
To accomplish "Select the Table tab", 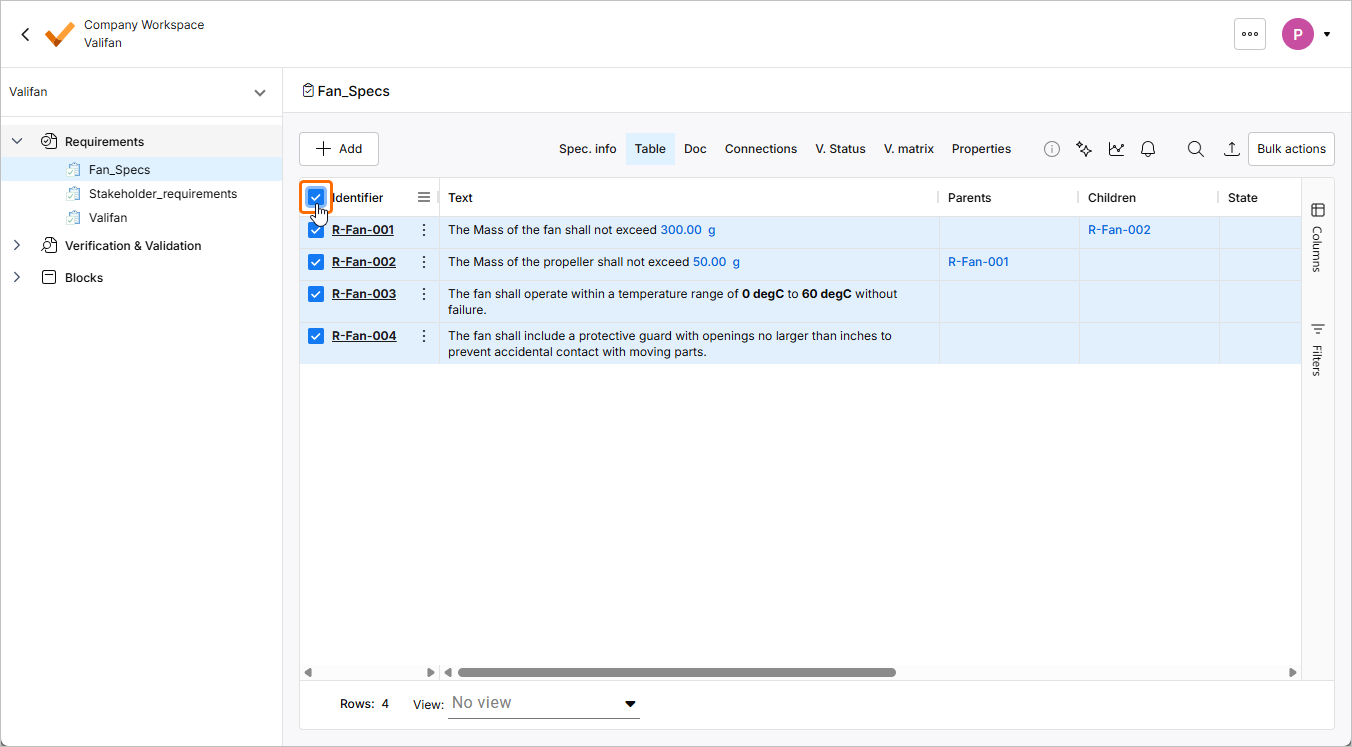I will 650,149.
